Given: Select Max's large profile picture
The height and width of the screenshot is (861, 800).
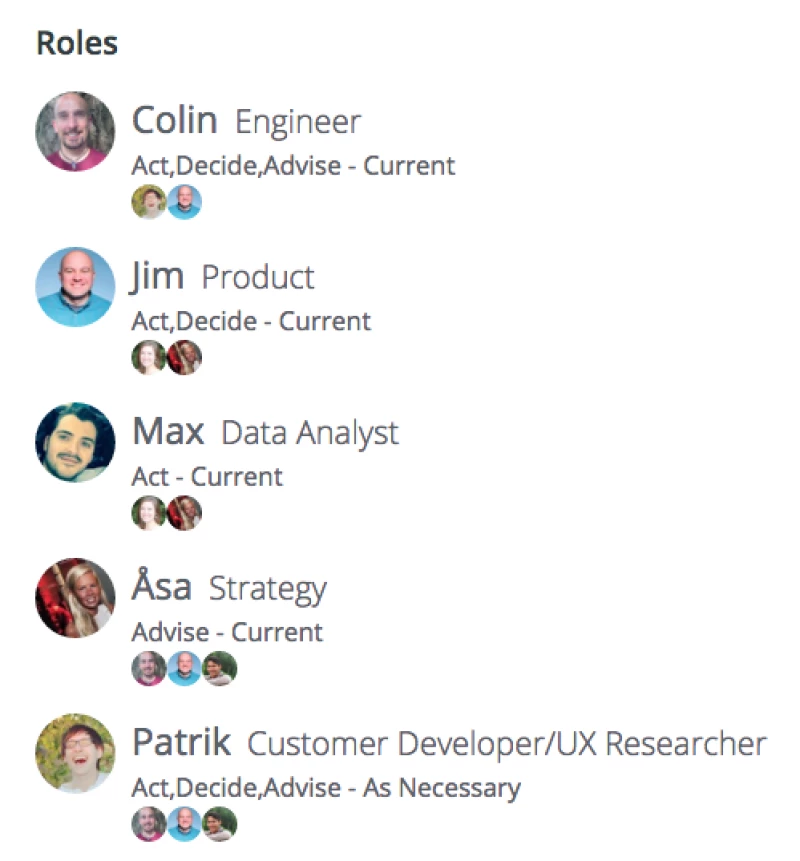Looking at the screenshot, I should point(75,442).
